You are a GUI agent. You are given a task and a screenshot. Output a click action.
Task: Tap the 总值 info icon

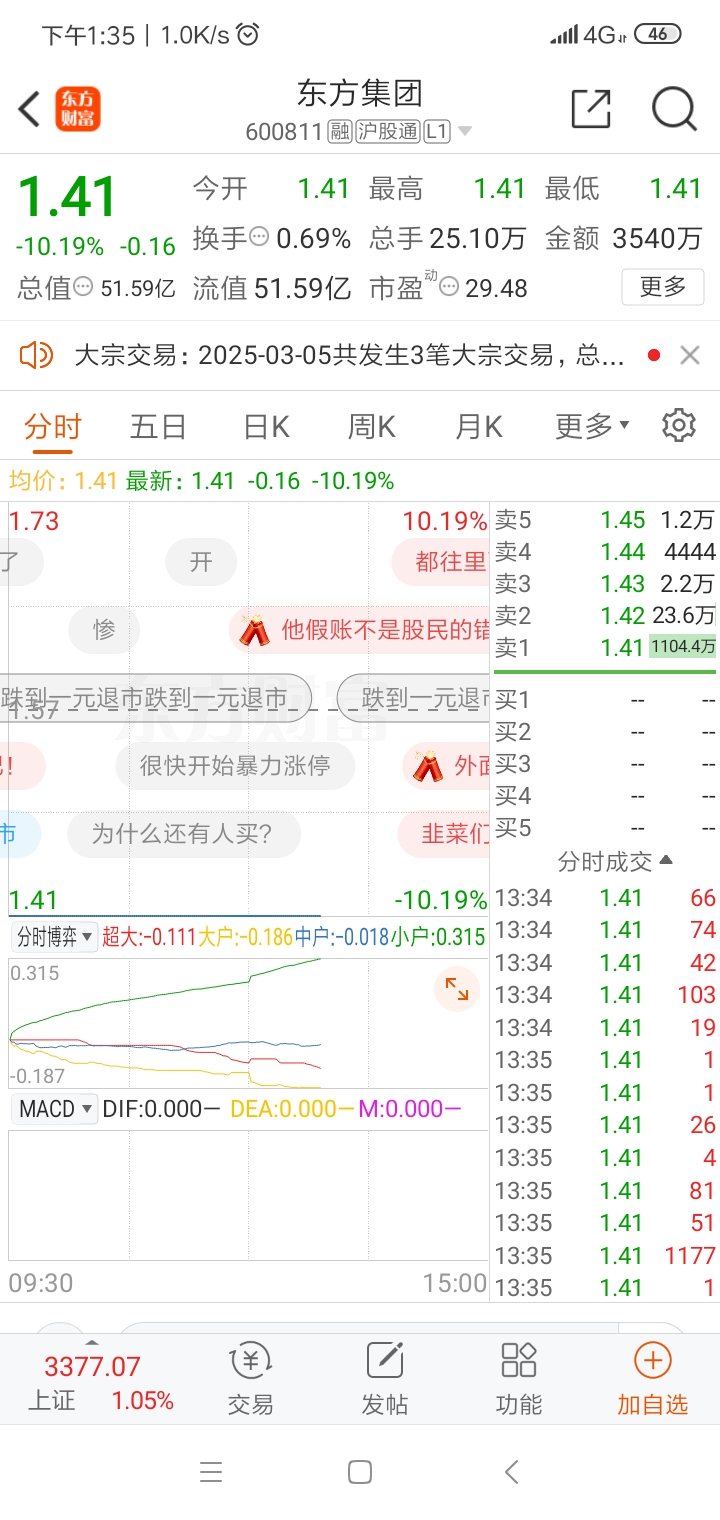[x=83, y=288]
